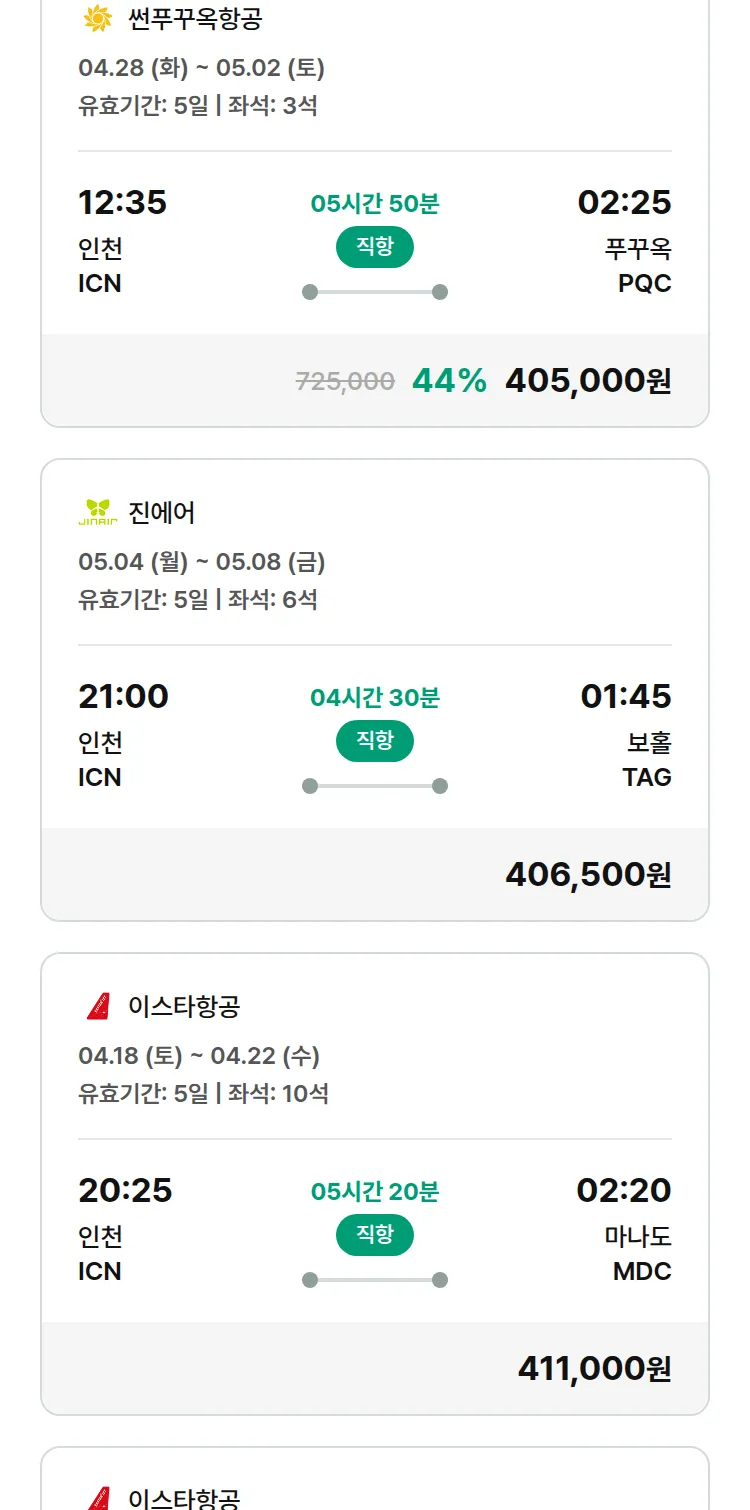Click the route line under 04시간 30분
Viewport: 750px width, 1510px height.
pos(375,786)
